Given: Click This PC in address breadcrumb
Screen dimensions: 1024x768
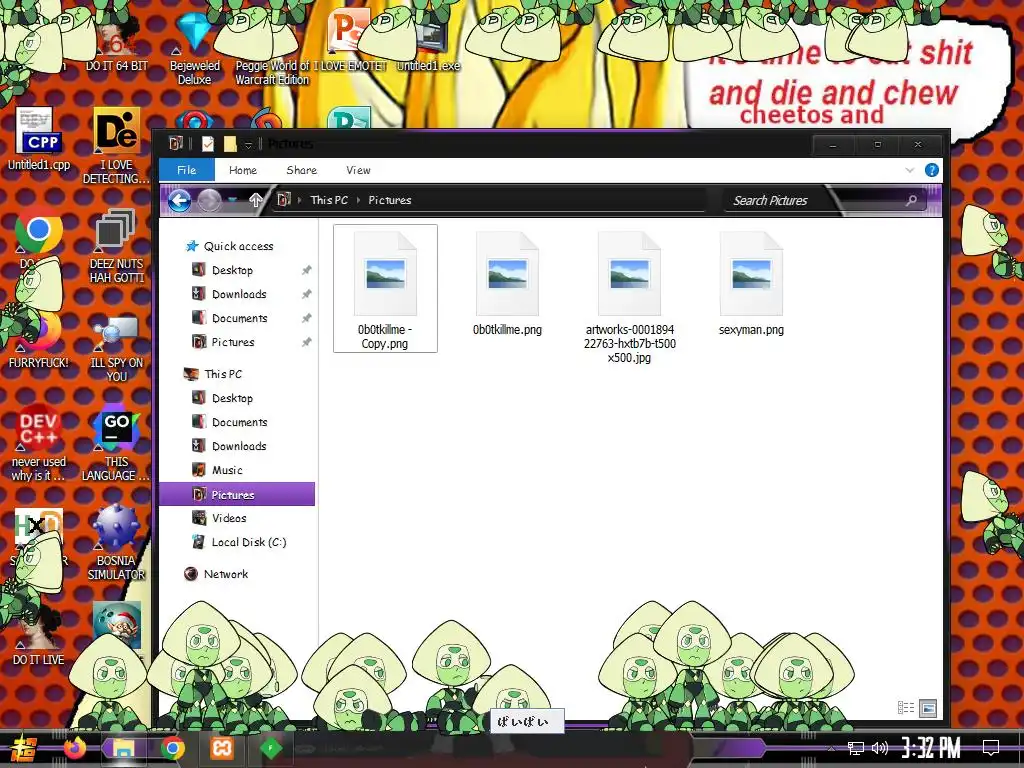Looking at the screenshot, I should coord(329,200).
